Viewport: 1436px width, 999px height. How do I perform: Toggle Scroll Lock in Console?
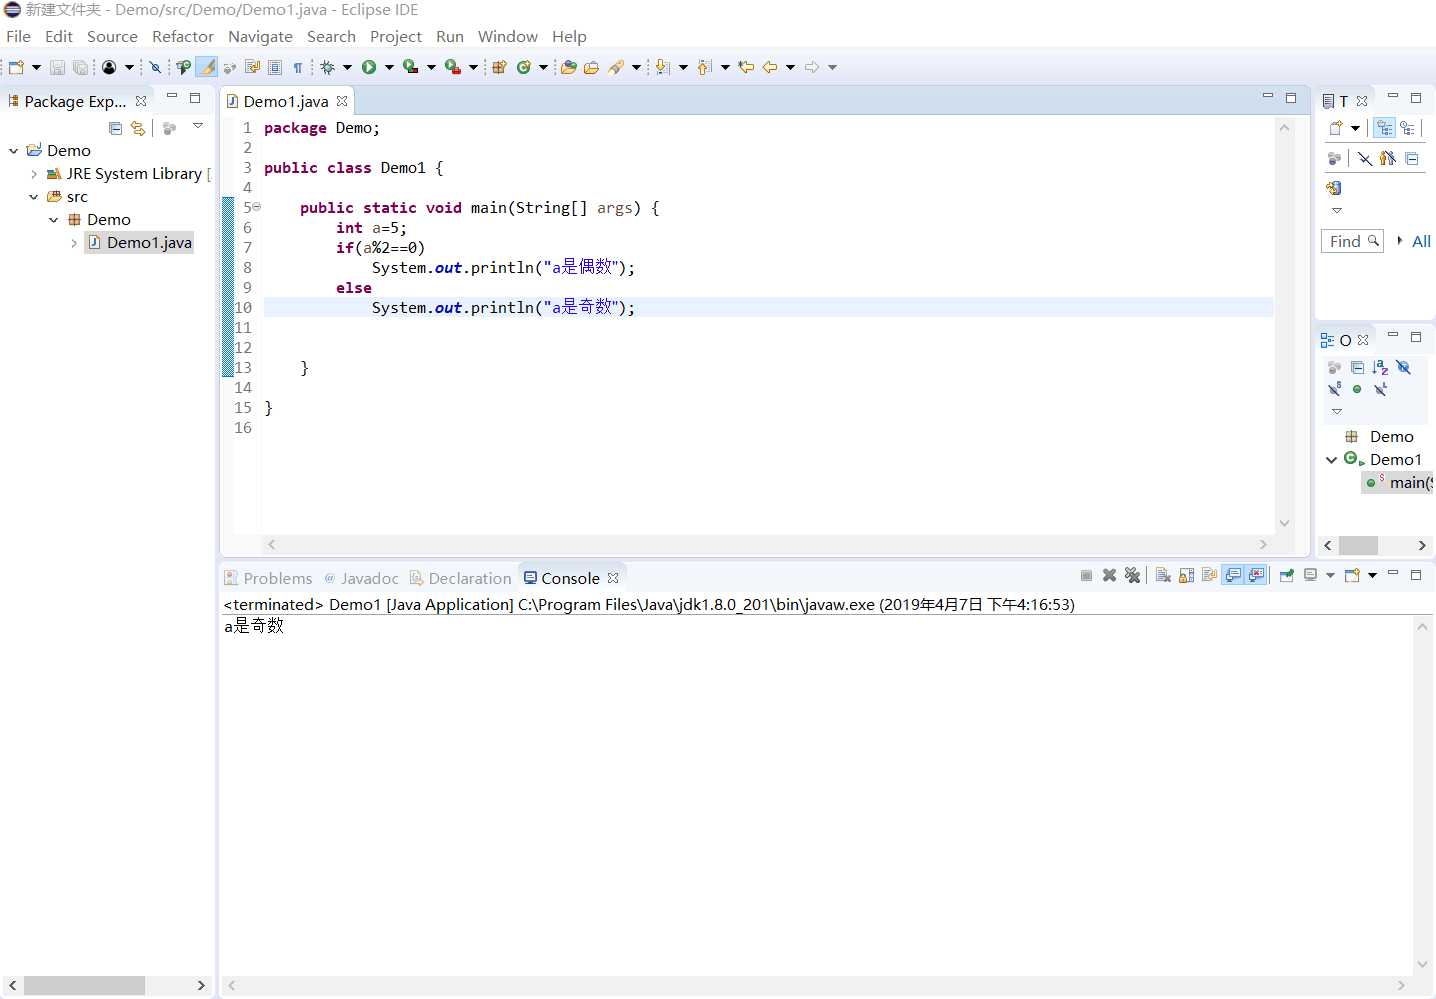coord(1186,575)
